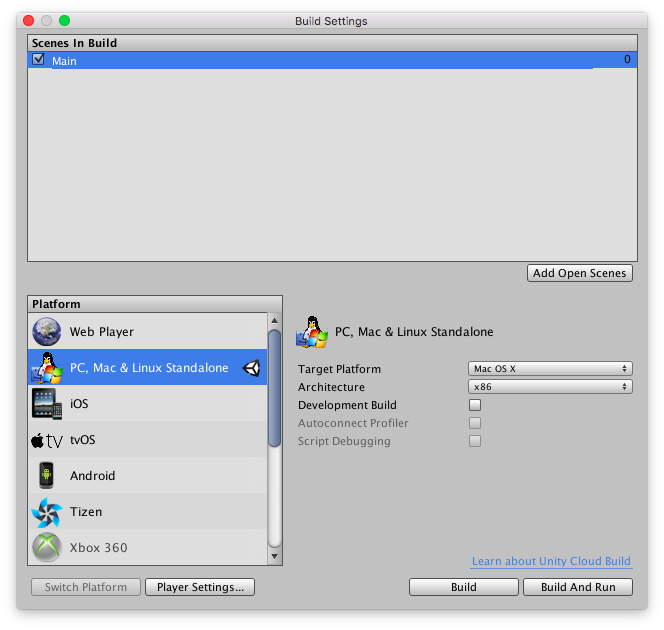Click the Apple TV tvOS icon
This screenshot has width=664, height=630.
pyautogui.click(x=47, y=440)
